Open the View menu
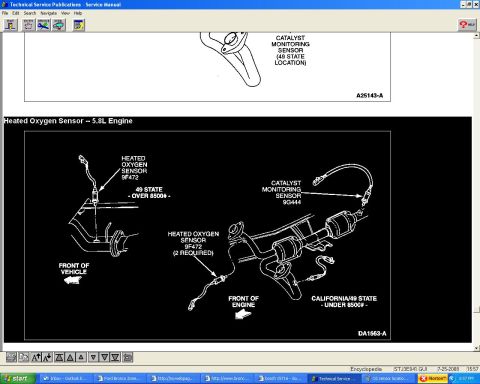This screenshot has height=384, width=480. (x=65, y=13)
